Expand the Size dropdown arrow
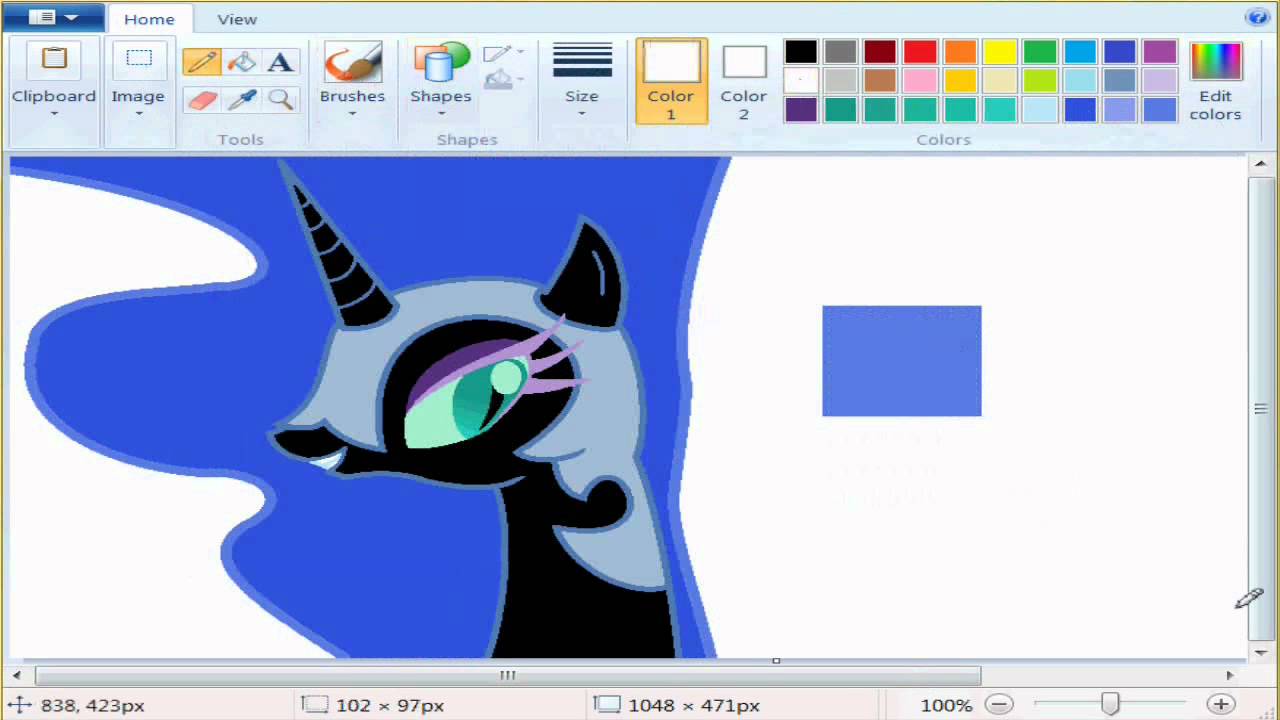This screenshot has height=720, width=1280. pos(582,113)
